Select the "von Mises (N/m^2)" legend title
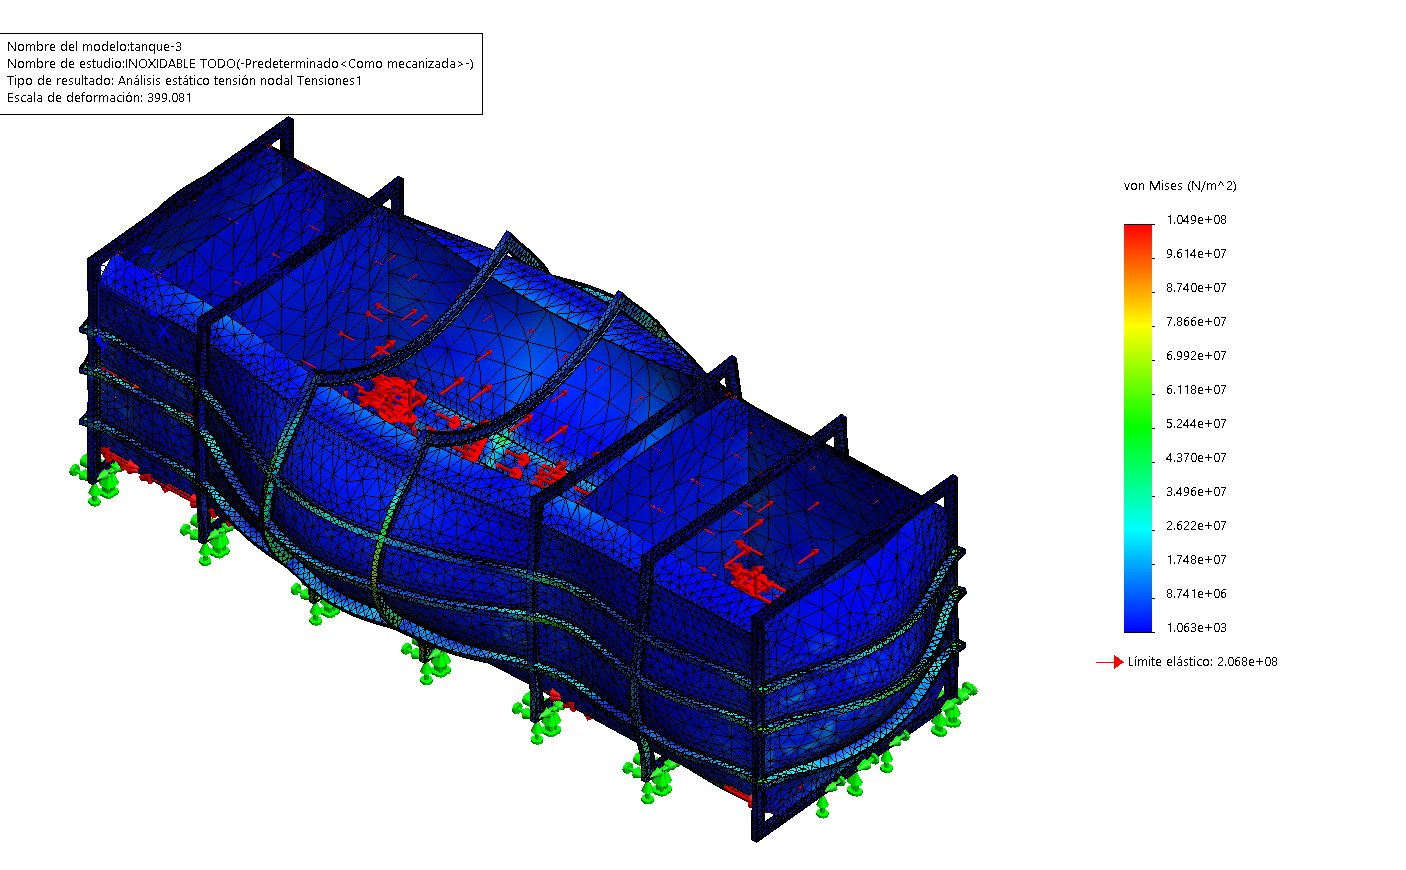Screen dimensions: 1406x870 [x=1180, y=186]
